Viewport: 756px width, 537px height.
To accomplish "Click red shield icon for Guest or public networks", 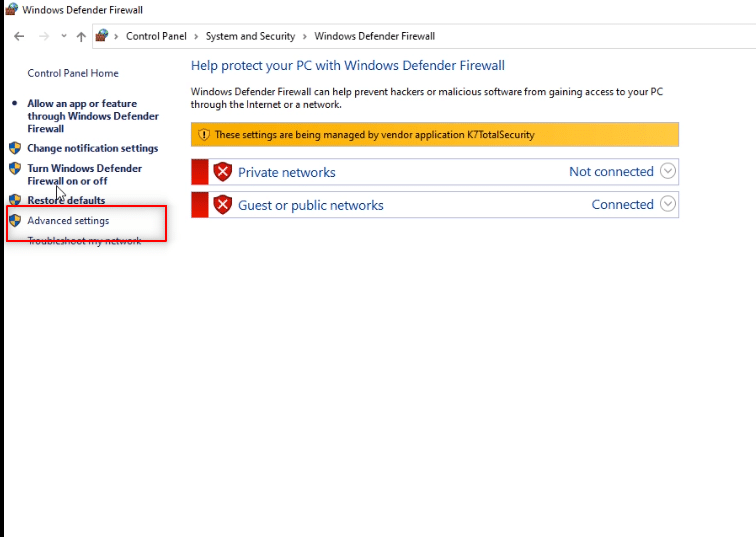I will (223, 205).
